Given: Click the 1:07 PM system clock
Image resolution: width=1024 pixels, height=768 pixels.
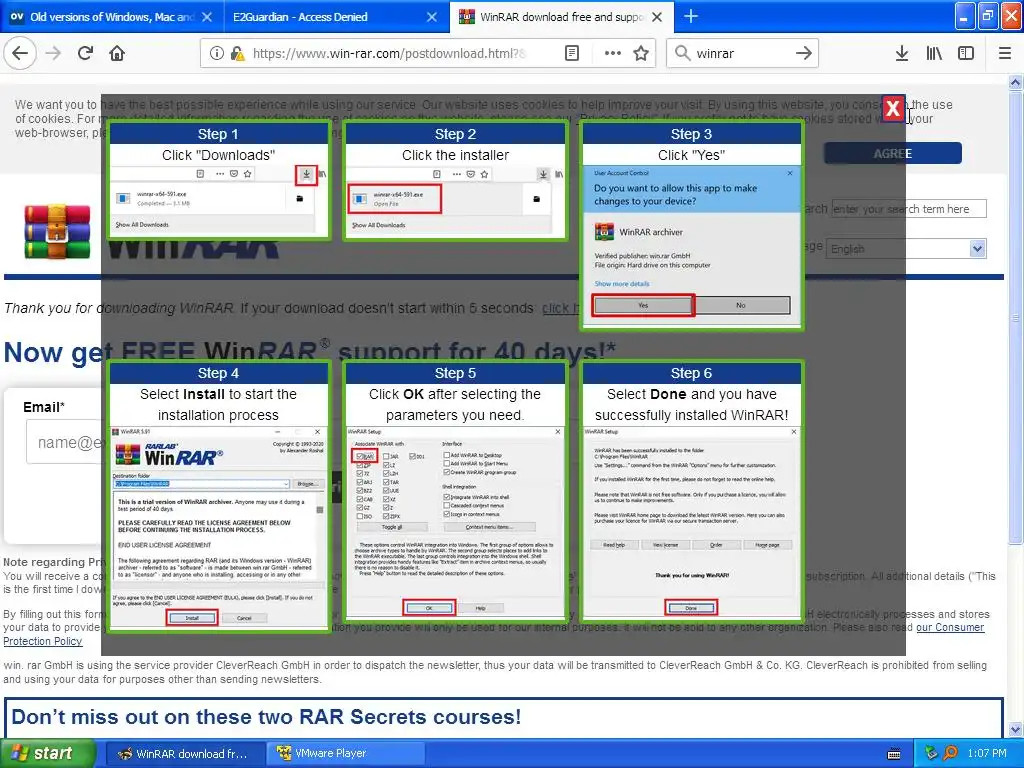Looking at the screenshot, I should pyautogui.click(x=987, y=754).
